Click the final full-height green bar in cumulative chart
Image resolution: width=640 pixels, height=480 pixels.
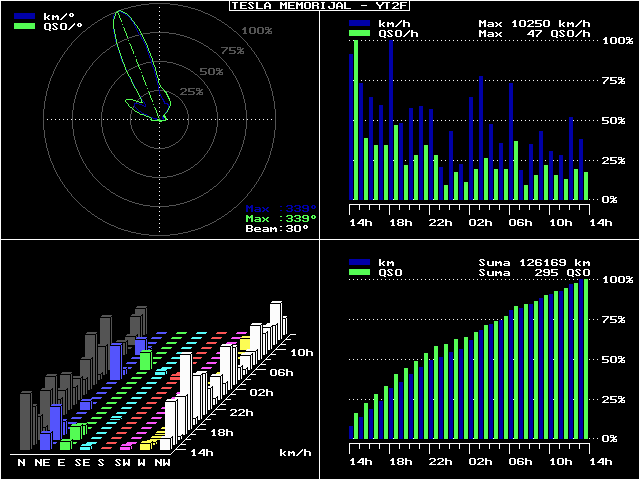point(586,359)
